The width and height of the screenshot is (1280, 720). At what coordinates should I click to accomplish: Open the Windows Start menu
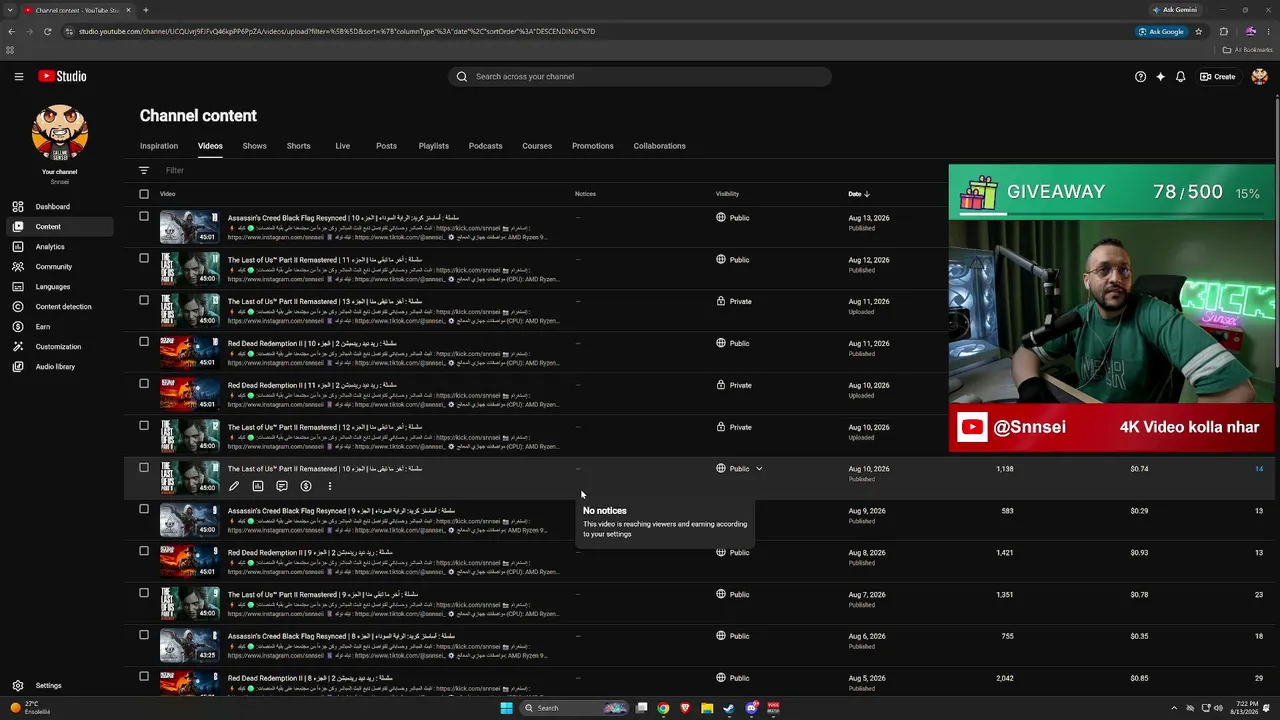pos(506,708)
